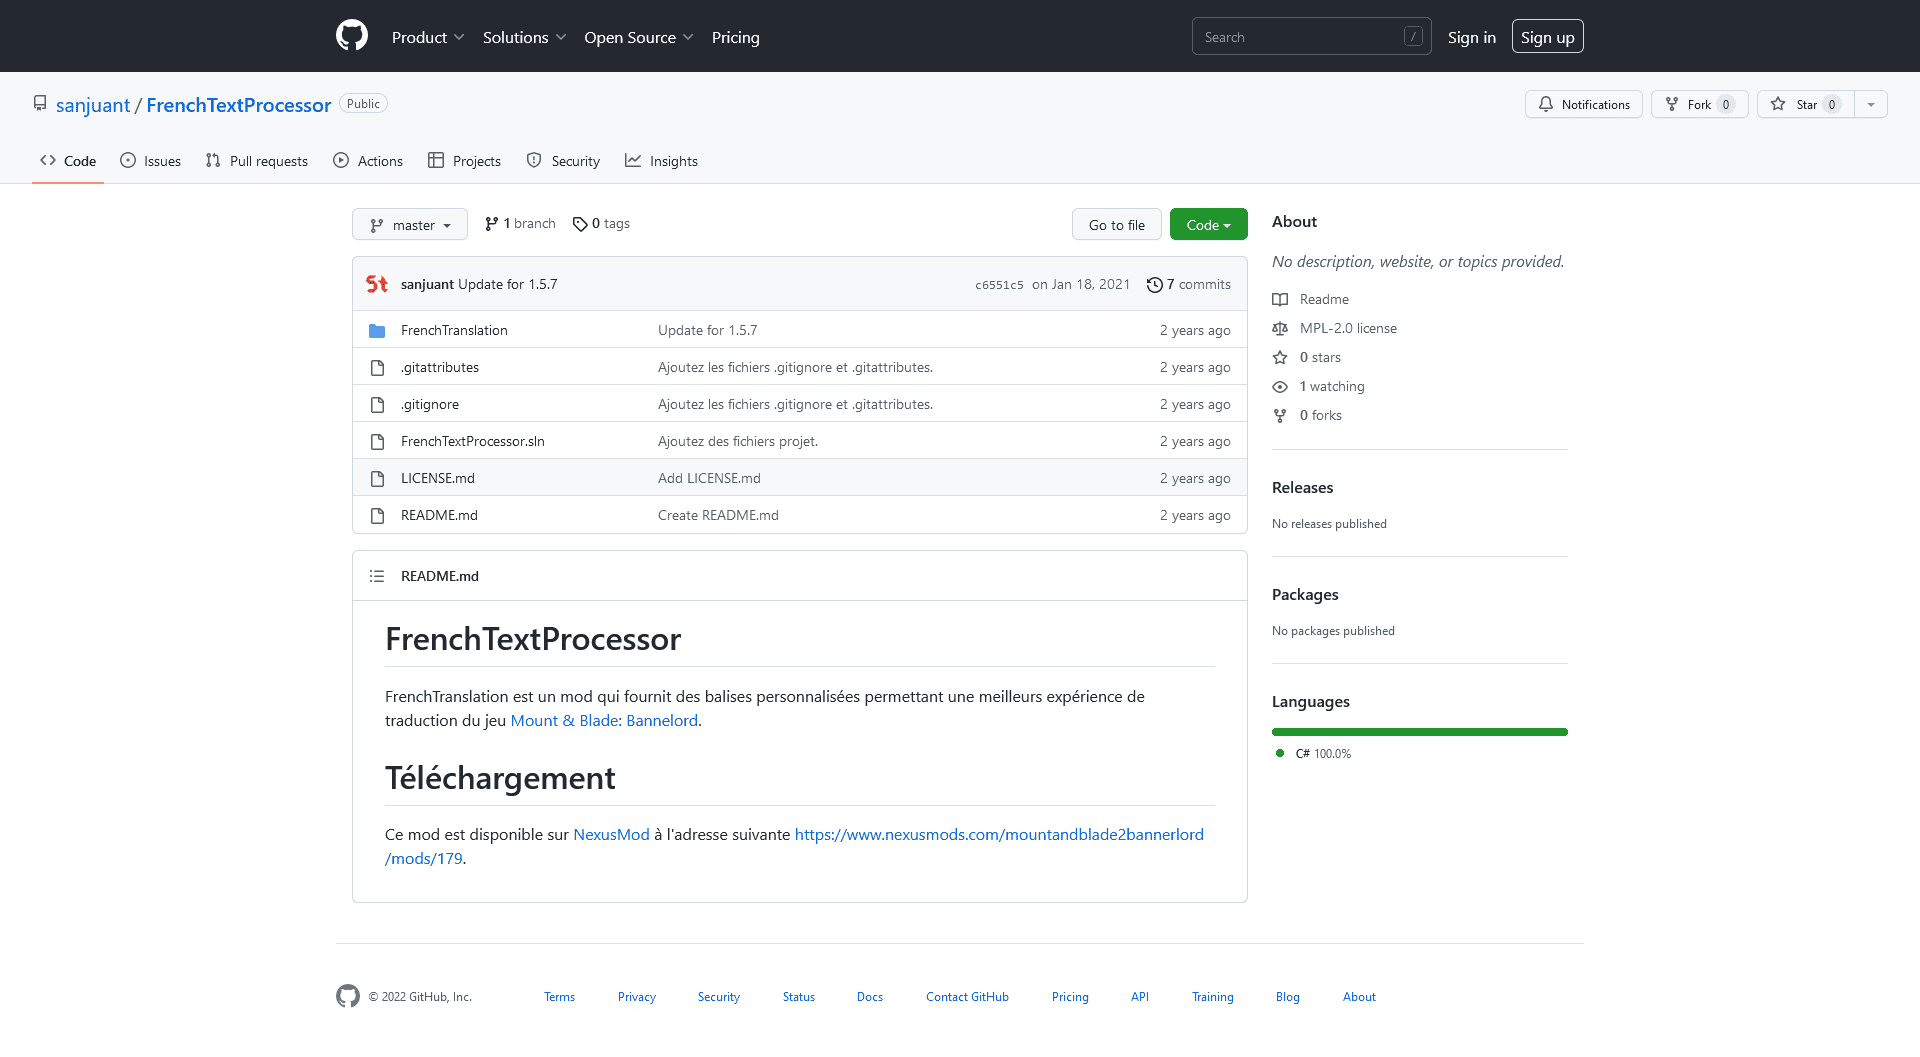1920x1057 pixels.
Task: Open the green Code dropdown
Action: coord(1208,224)
